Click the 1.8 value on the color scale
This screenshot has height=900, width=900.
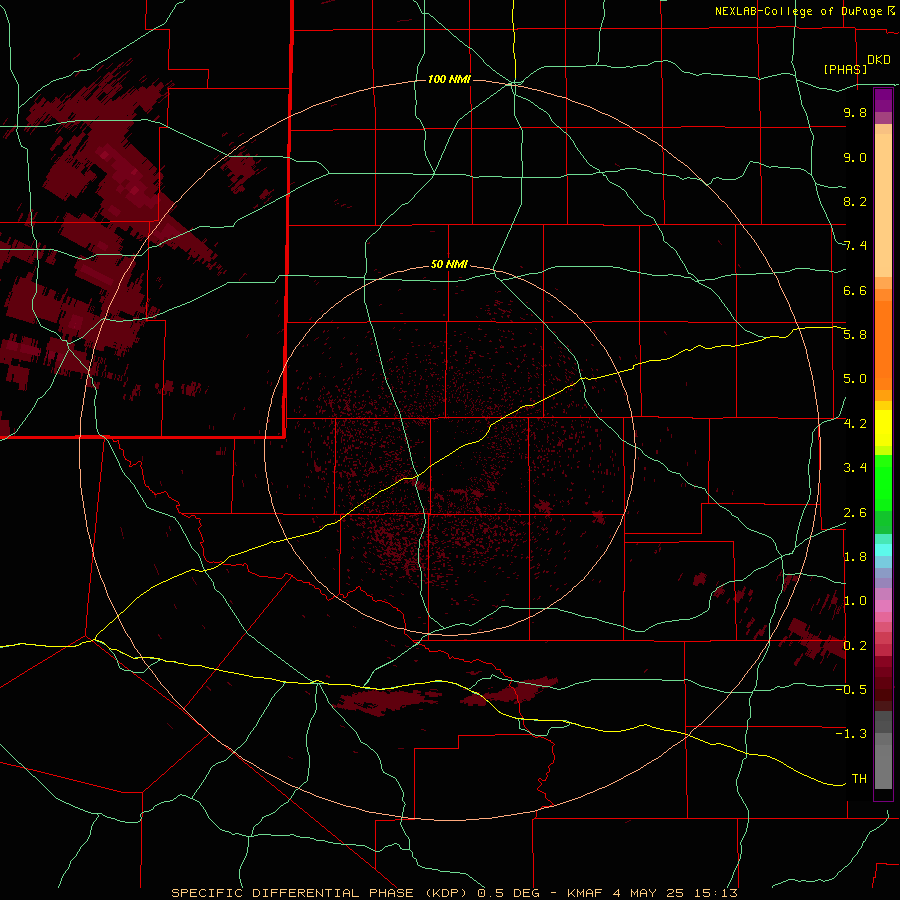click(855, 557)
